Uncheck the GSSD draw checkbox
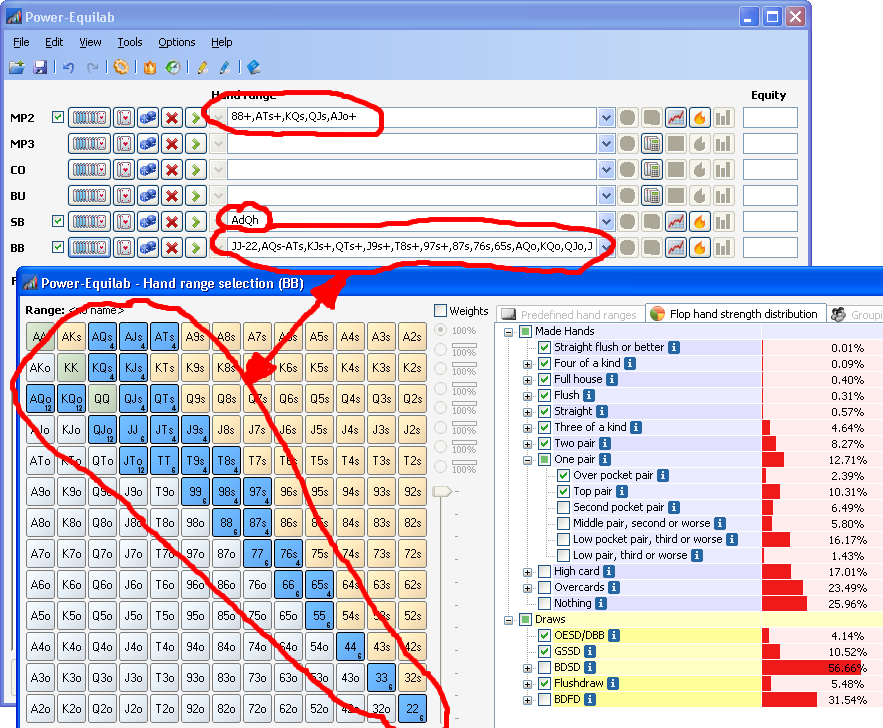The height and width of the screenshot is (728, 883). [544, 651]
